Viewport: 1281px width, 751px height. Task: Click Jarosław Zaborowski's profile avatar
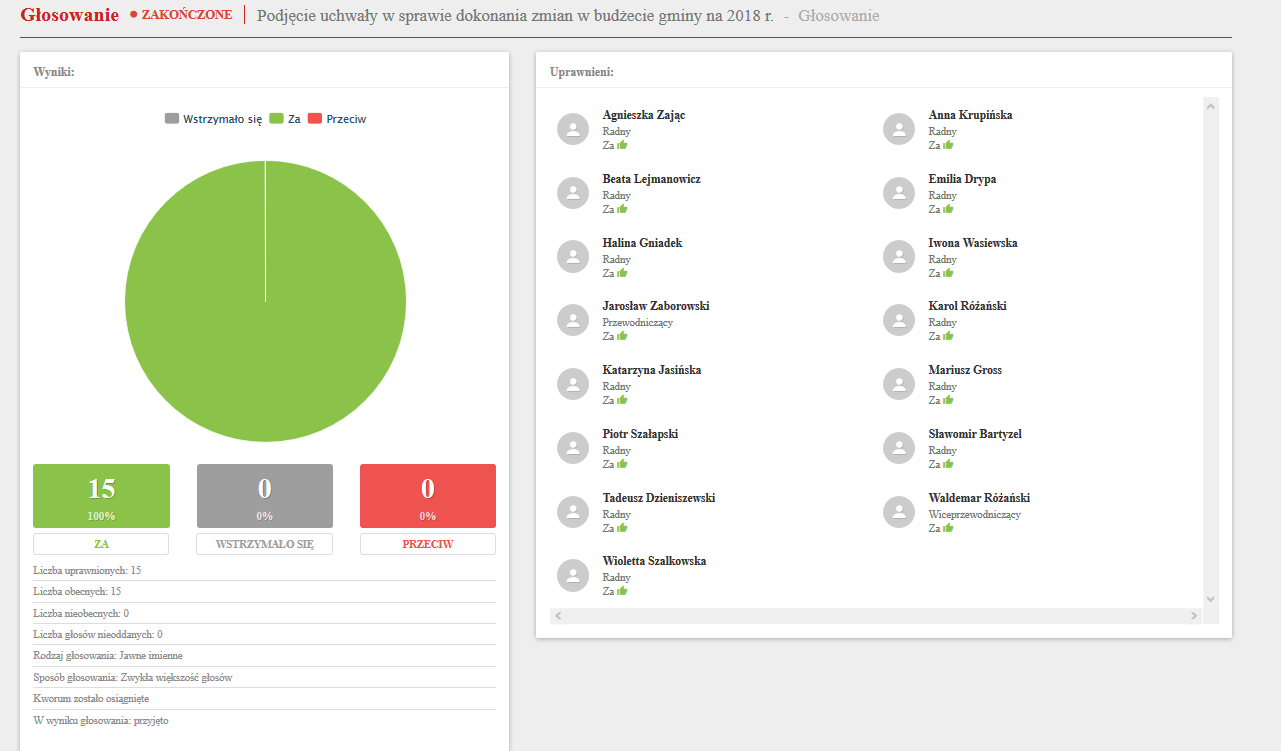click(x=573, y=321)
